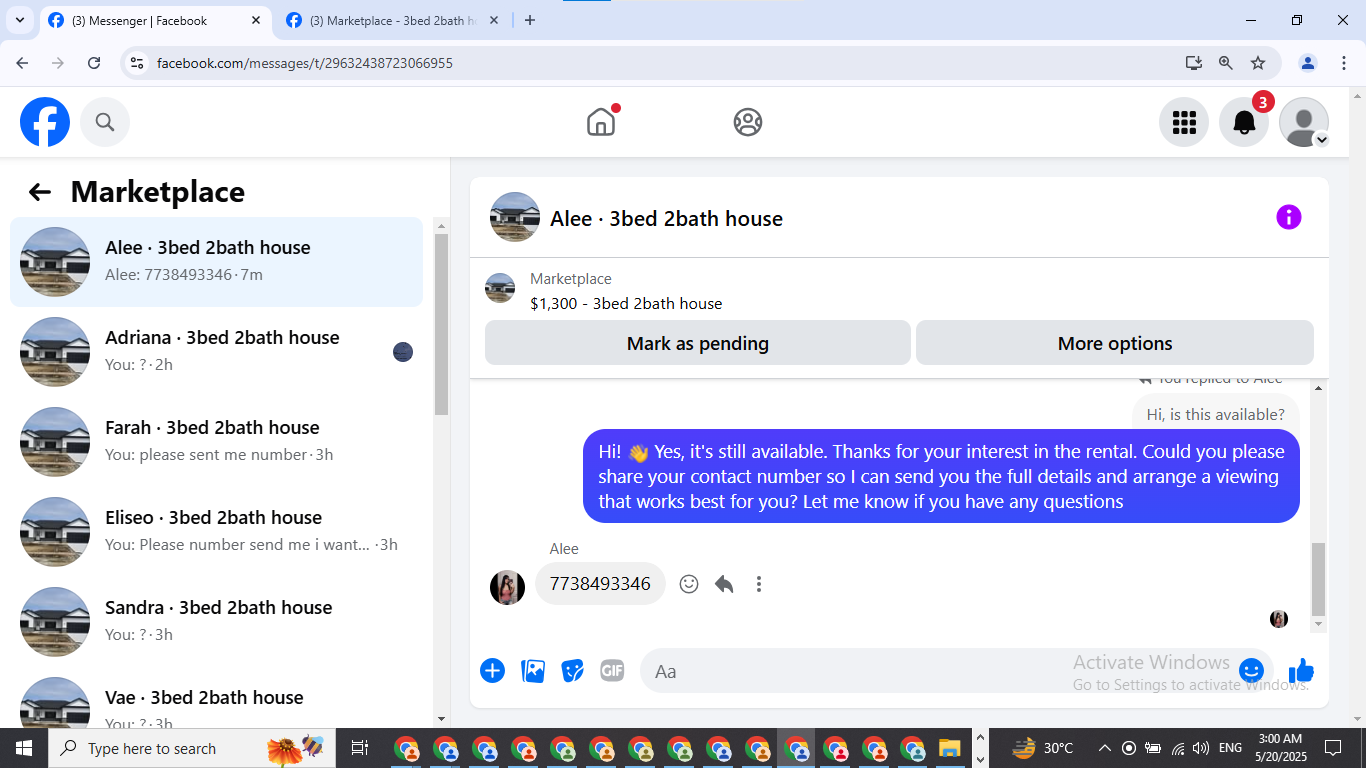Send a thumbs-up like

click(1301, 671)
